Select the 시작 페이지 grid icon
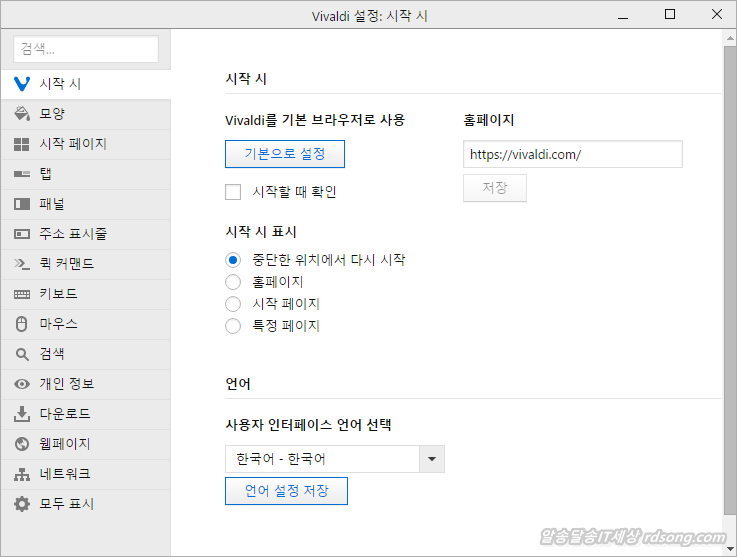The image size is (737, 557). [22, 144]
